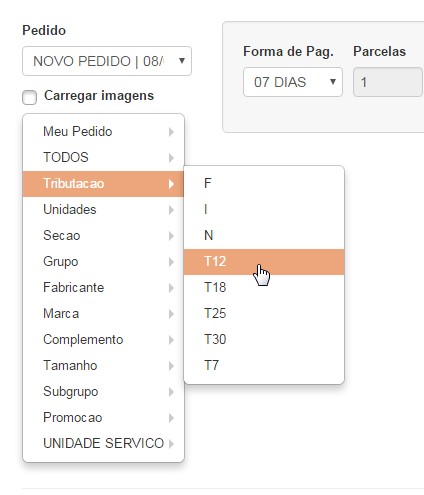Choose the T18 tax option
This screenshot has width=424, height=495.
pyautogui.click(x=264, y=288)
